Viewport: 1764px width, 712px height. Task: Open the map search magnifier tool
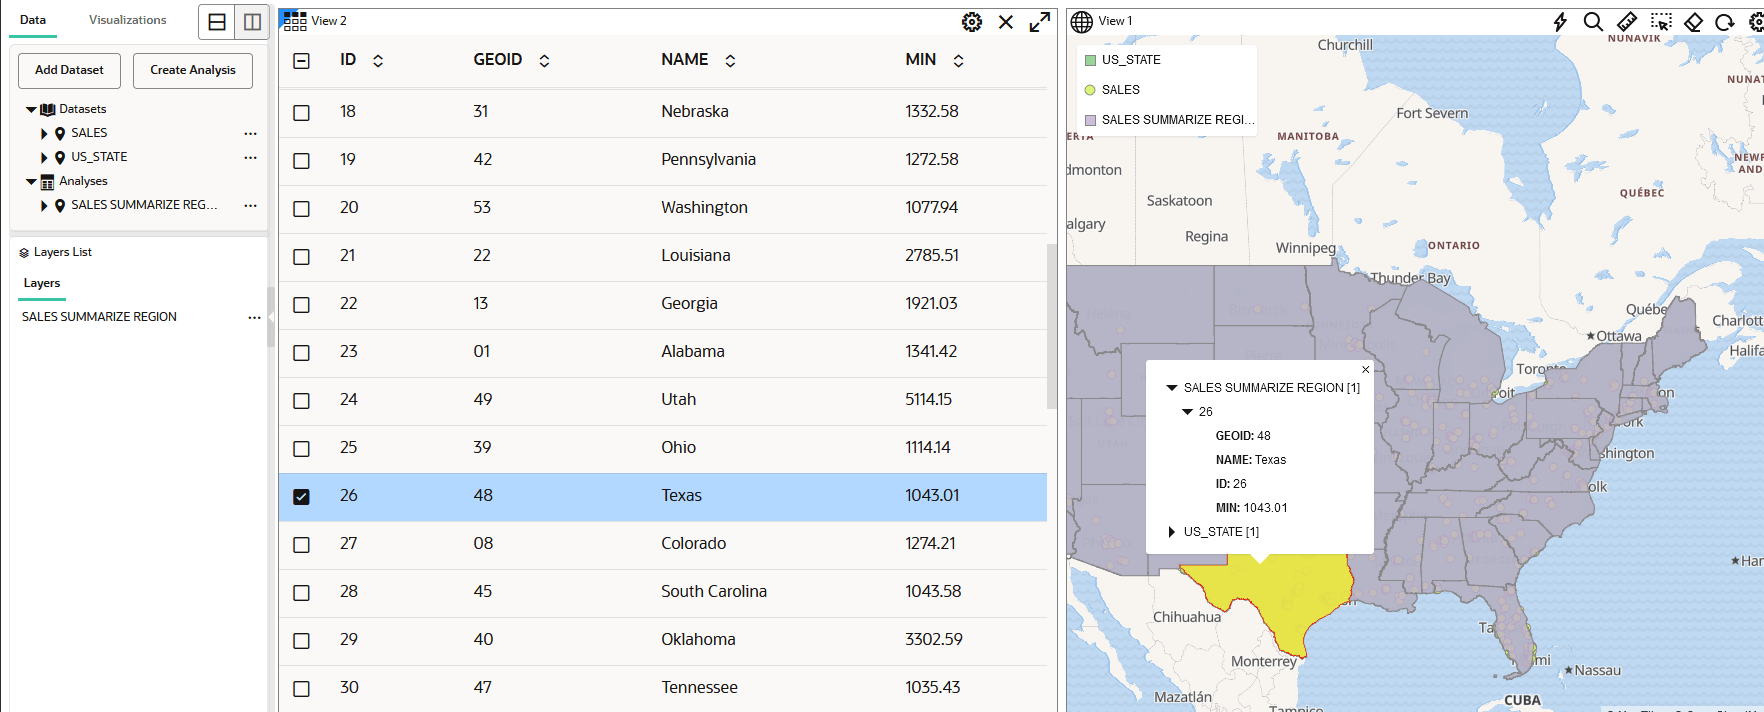tap(1593, 22)
